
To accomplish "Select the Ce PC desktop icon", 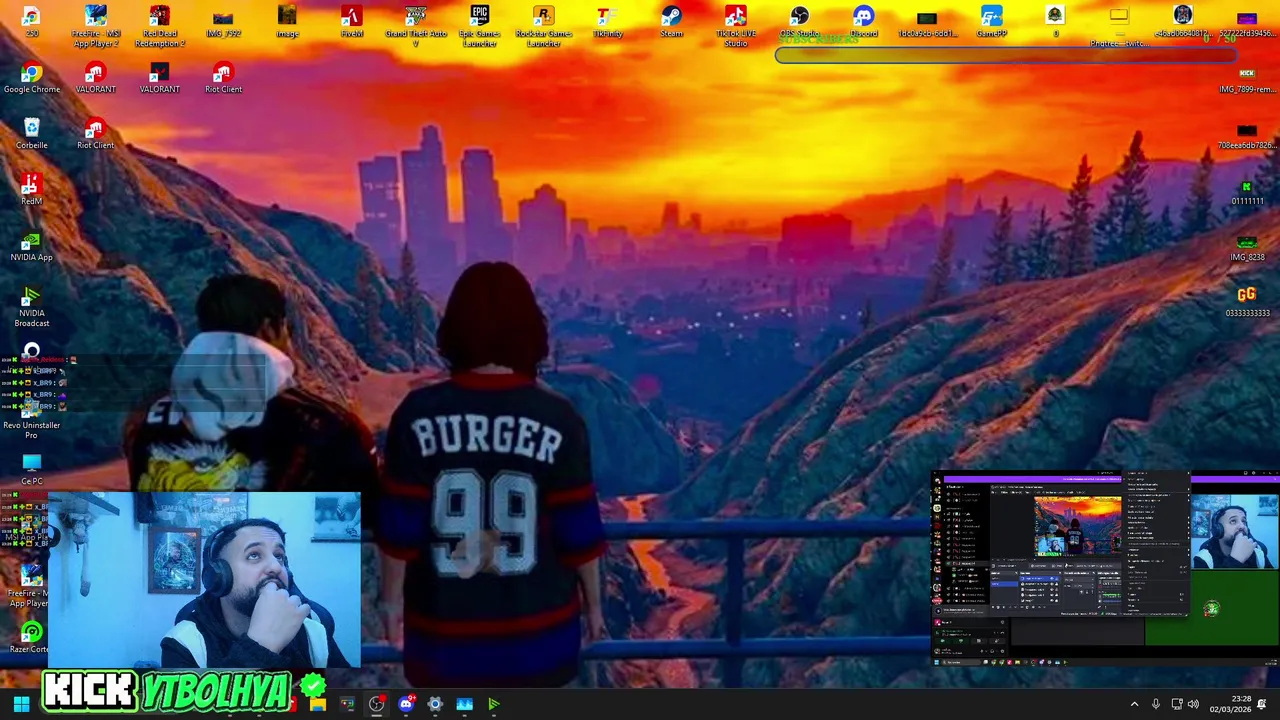I will click(x=32, y=470).
